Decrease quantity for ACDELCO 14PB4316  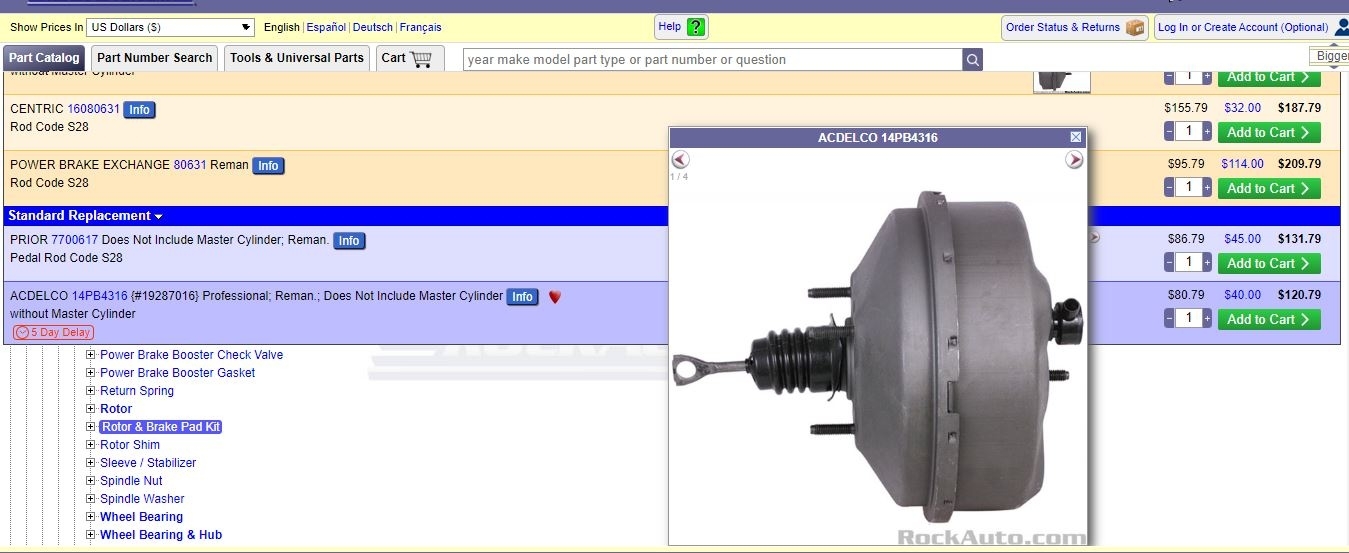(1169, 319)
